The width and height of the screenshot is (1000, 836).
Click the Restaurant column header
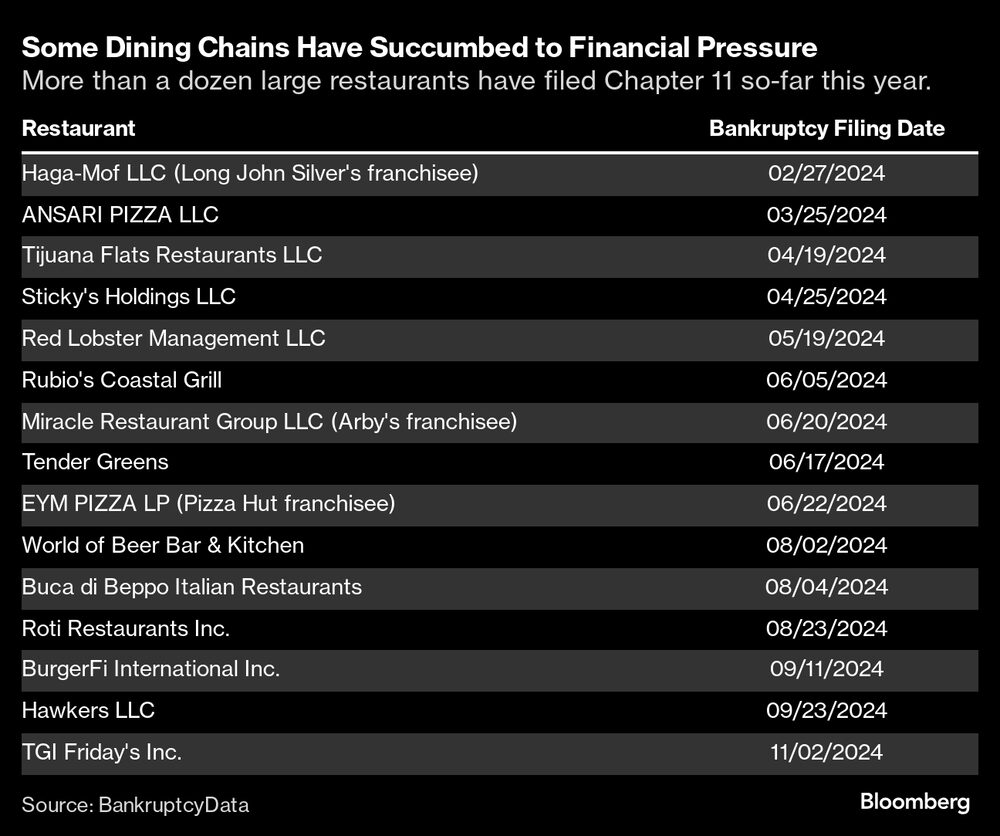click(x=78, y=128)
